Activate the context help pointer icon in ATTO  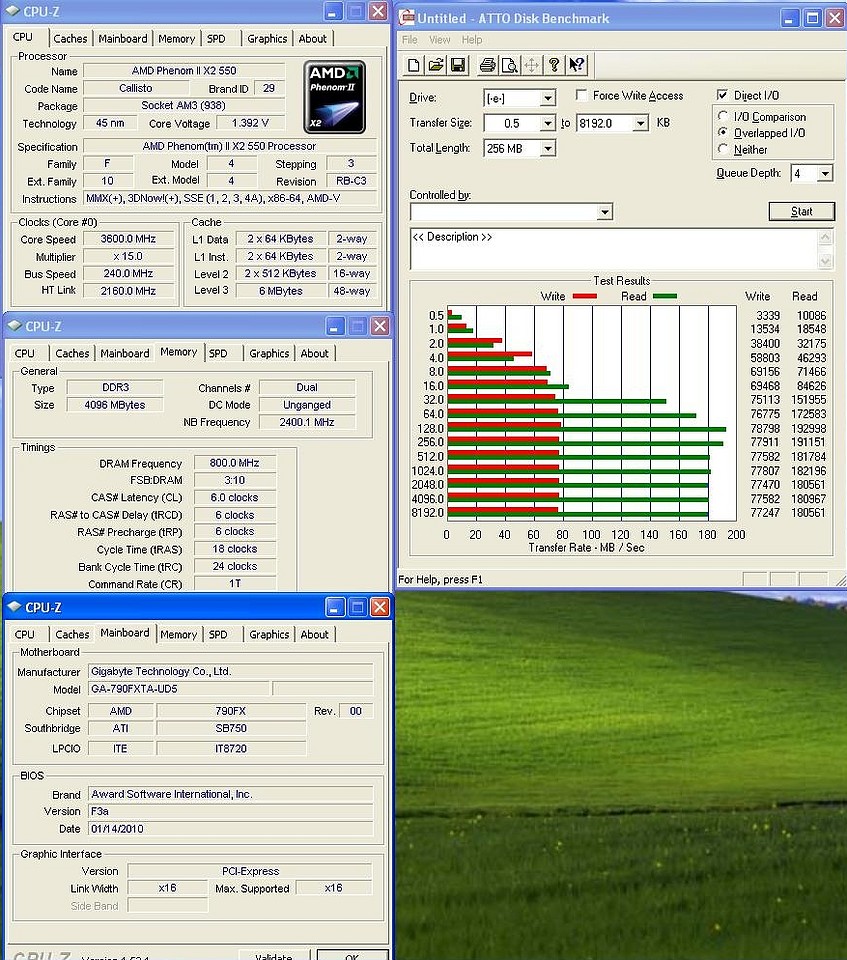click(576, 65)
